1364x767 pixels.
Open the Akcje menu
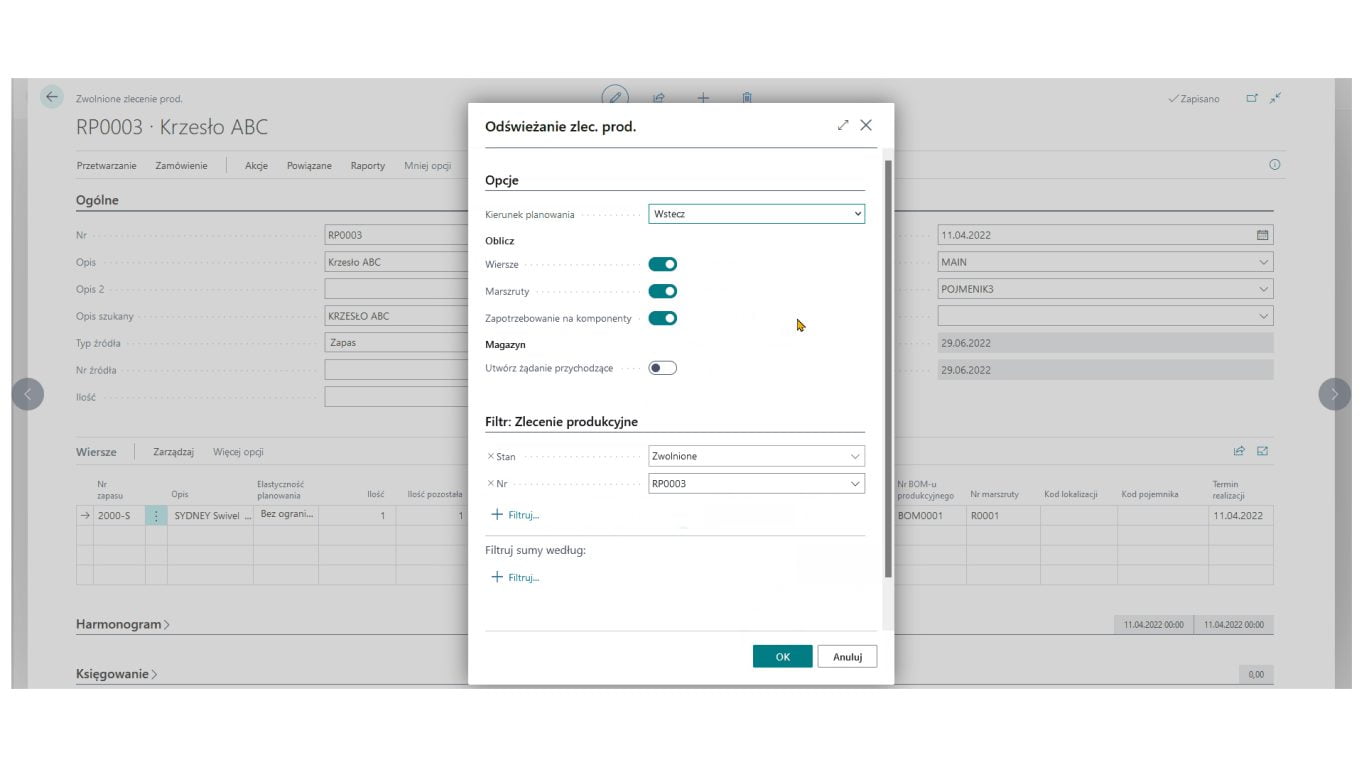tap(256, 166)
